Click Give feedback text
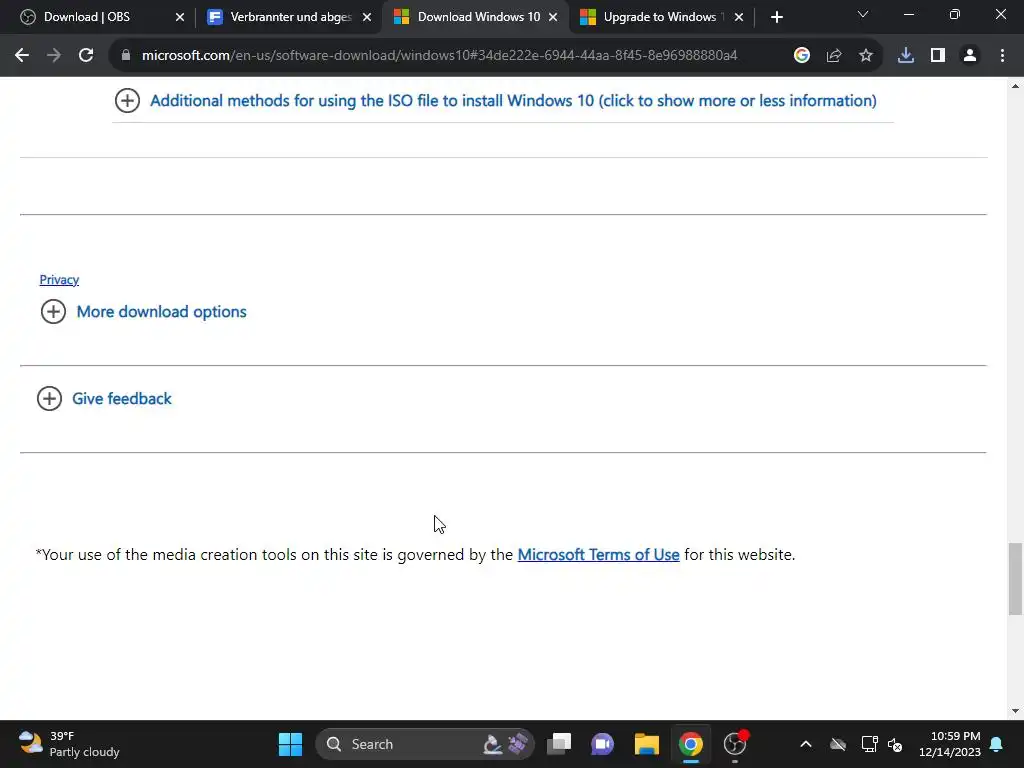 121,398
